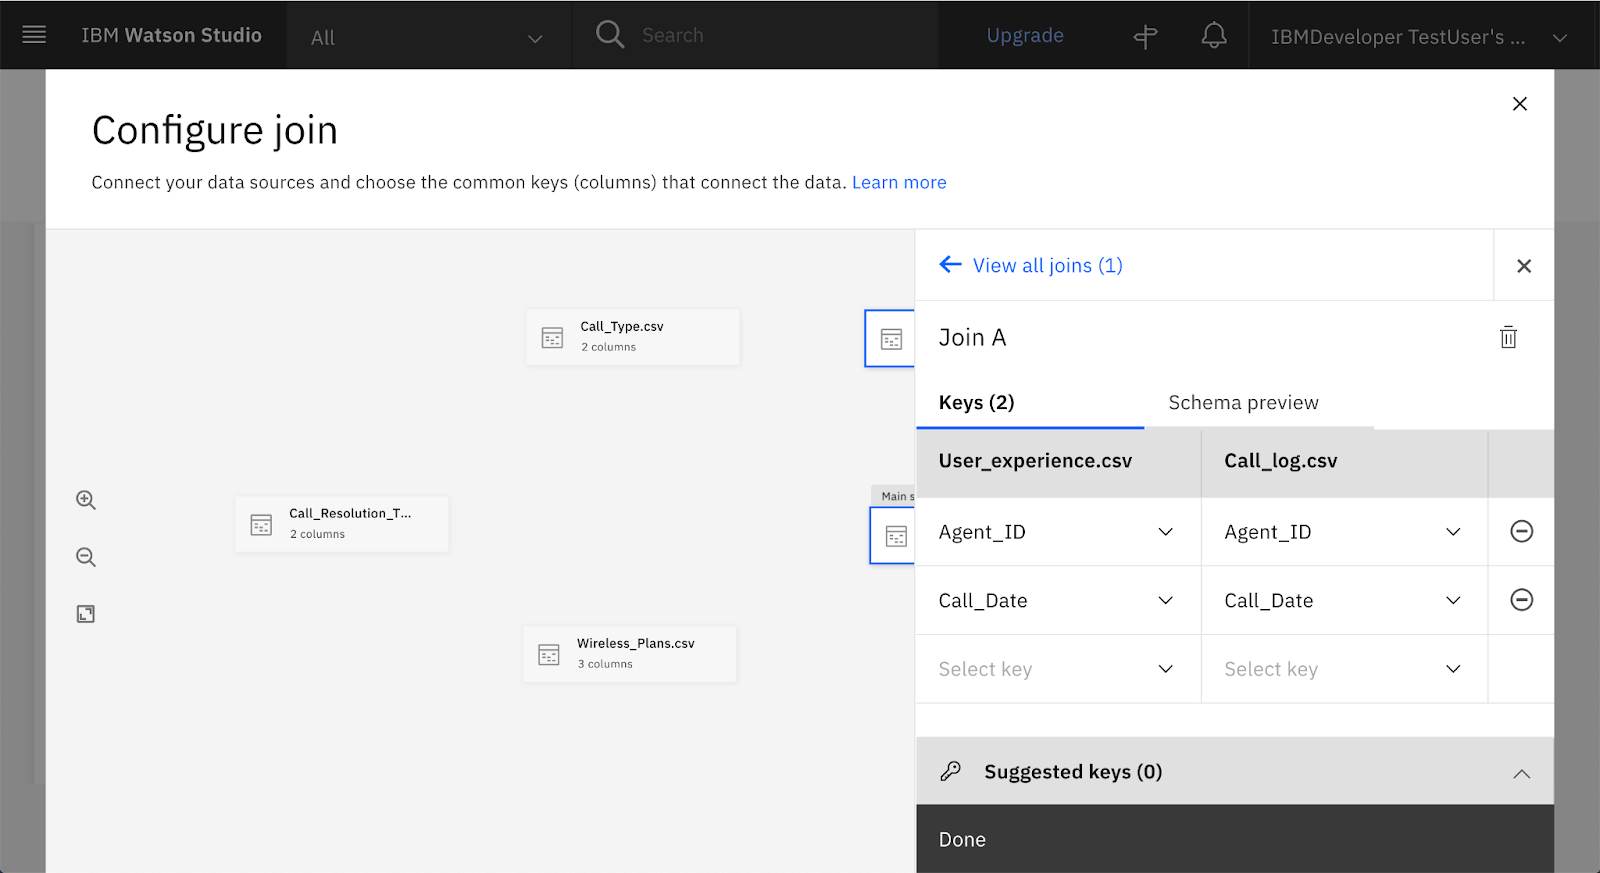Collapse the Suggested keys section
The height and width of the screenshot is (873, 1600).
(x=1521, y=773)
